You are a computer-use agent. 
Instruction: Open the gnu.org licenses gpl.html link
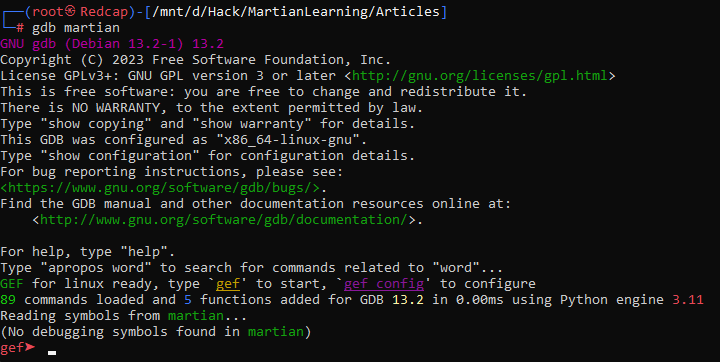pyautogui.click(x=479, y=76)
